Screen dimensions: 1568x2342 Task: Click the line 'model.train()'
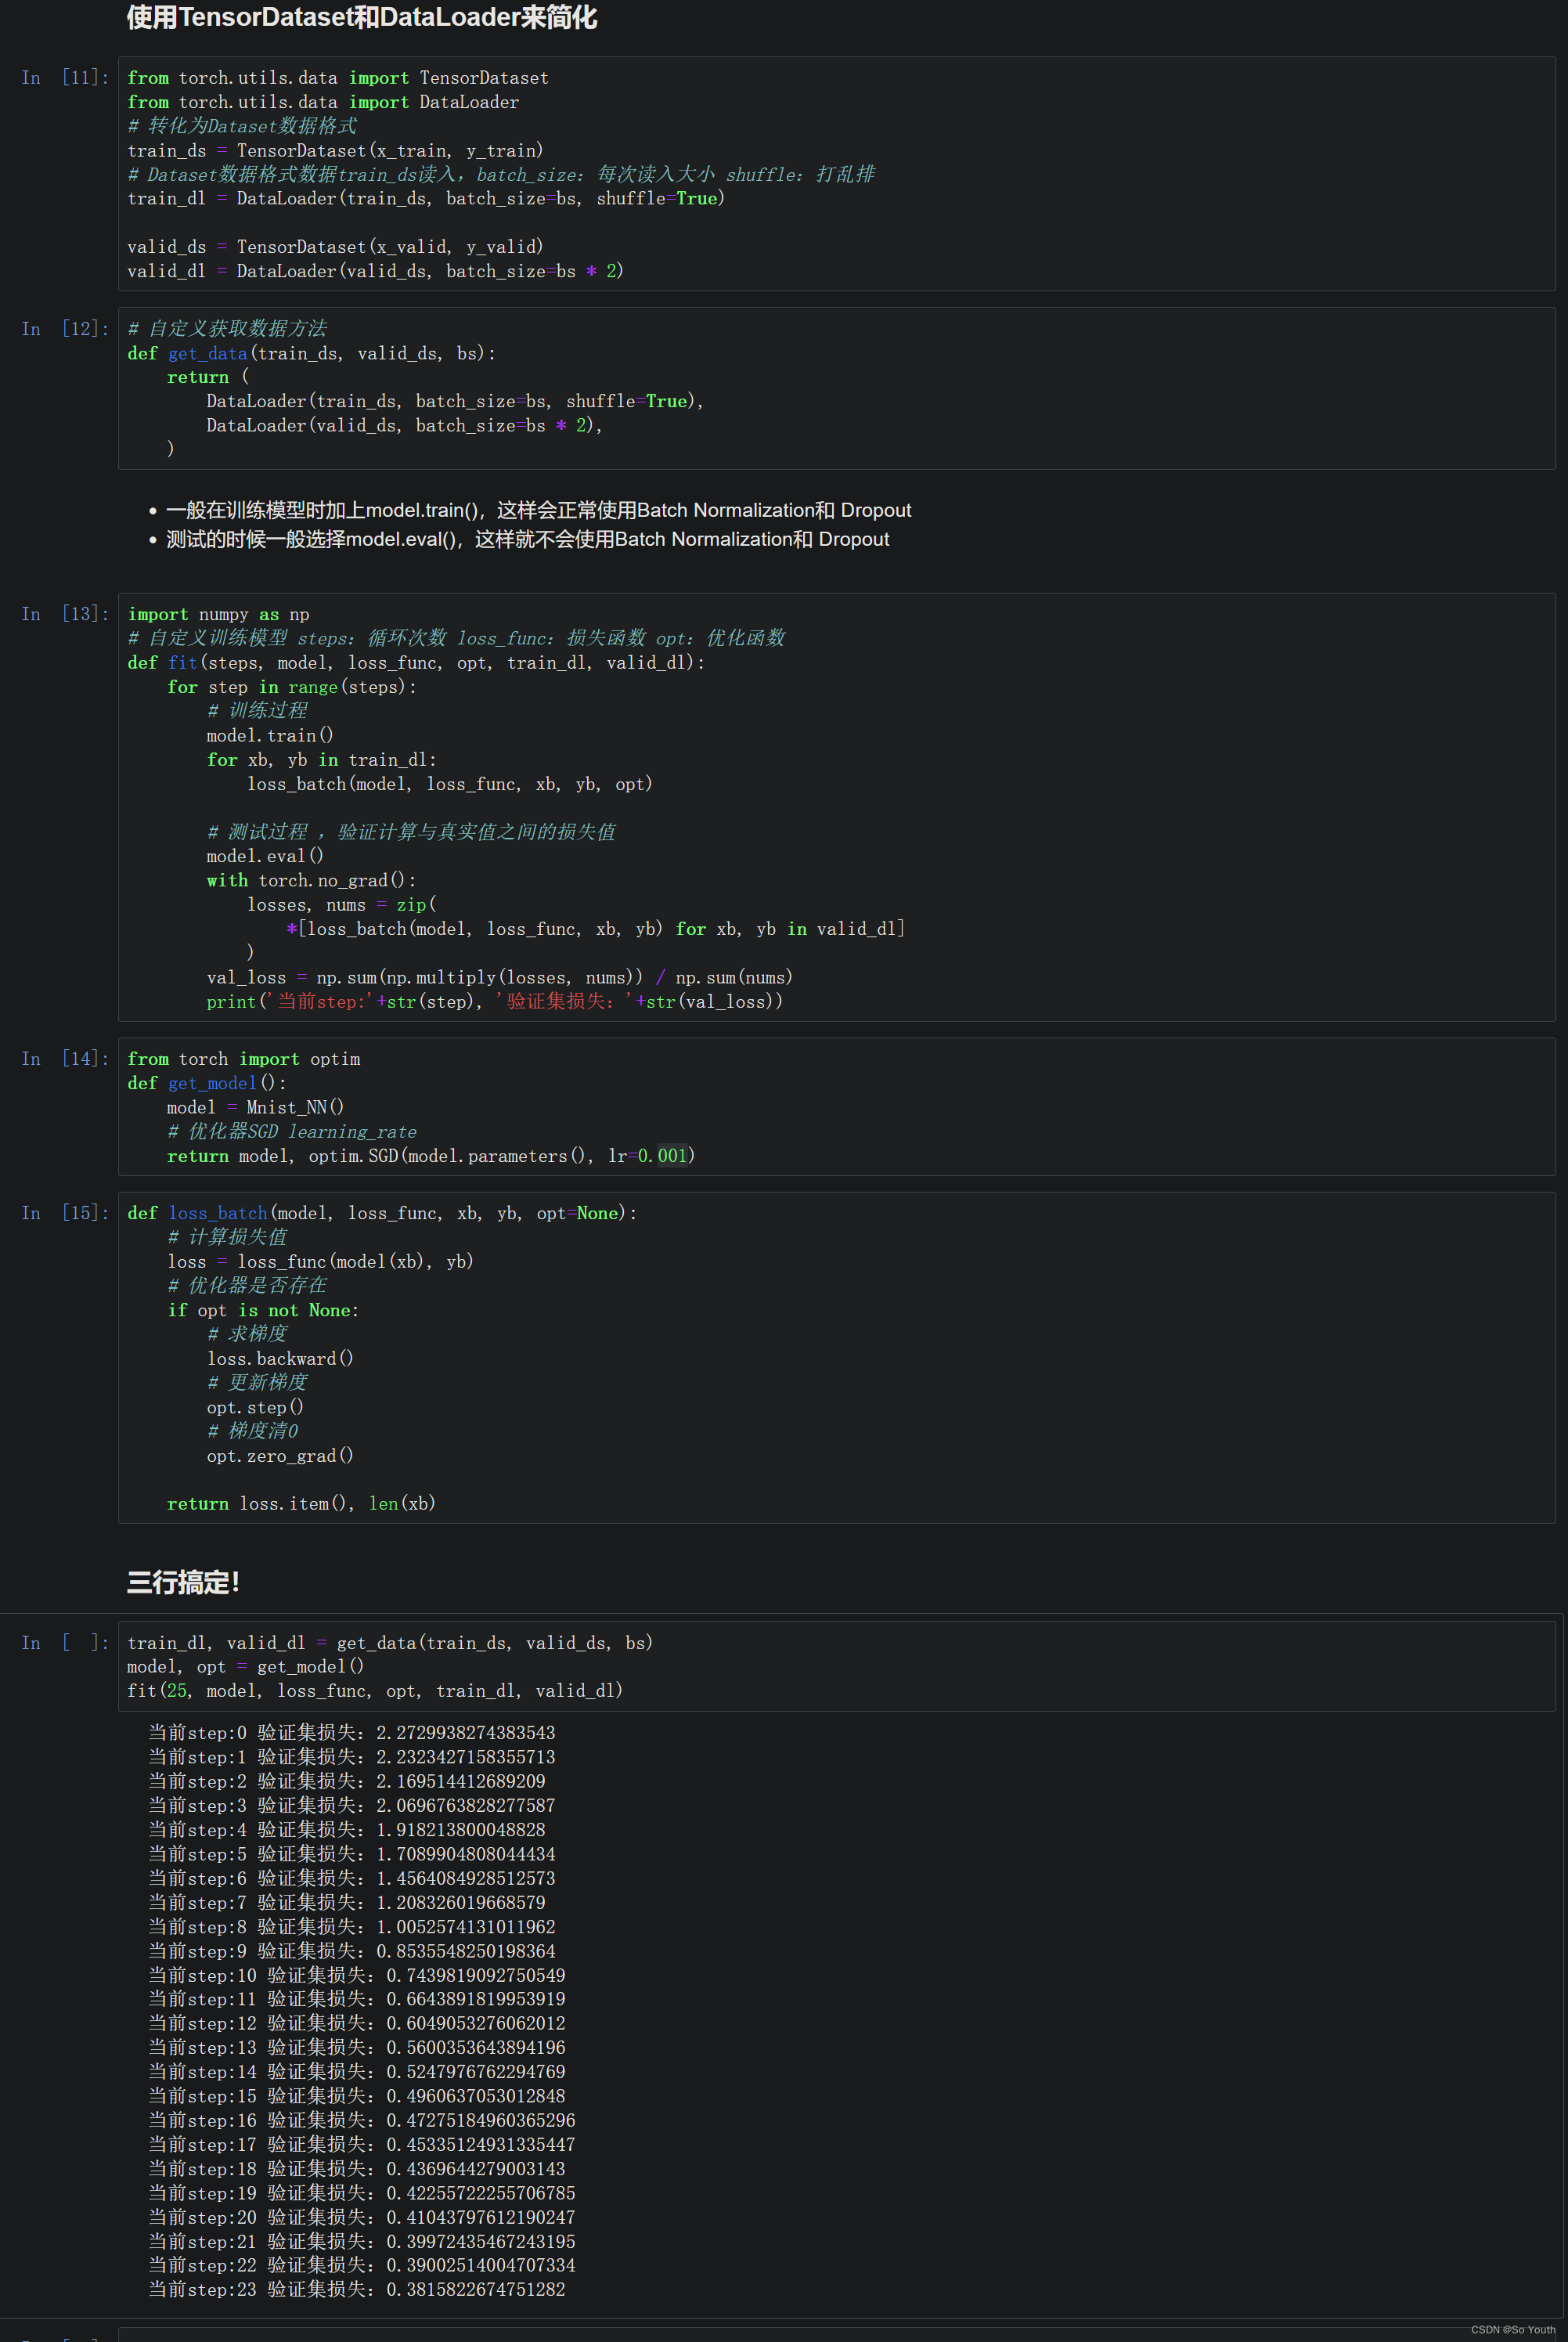(270, 735)
